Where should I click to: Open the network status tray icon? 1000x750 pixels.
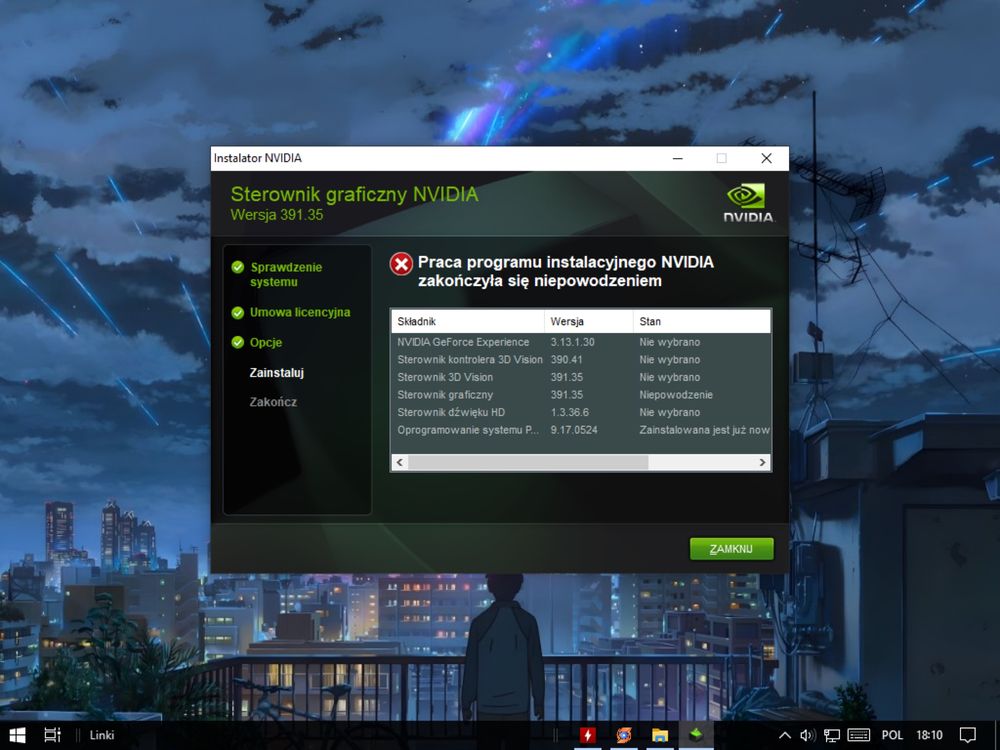pyautogui.click(x=832, y=735)
